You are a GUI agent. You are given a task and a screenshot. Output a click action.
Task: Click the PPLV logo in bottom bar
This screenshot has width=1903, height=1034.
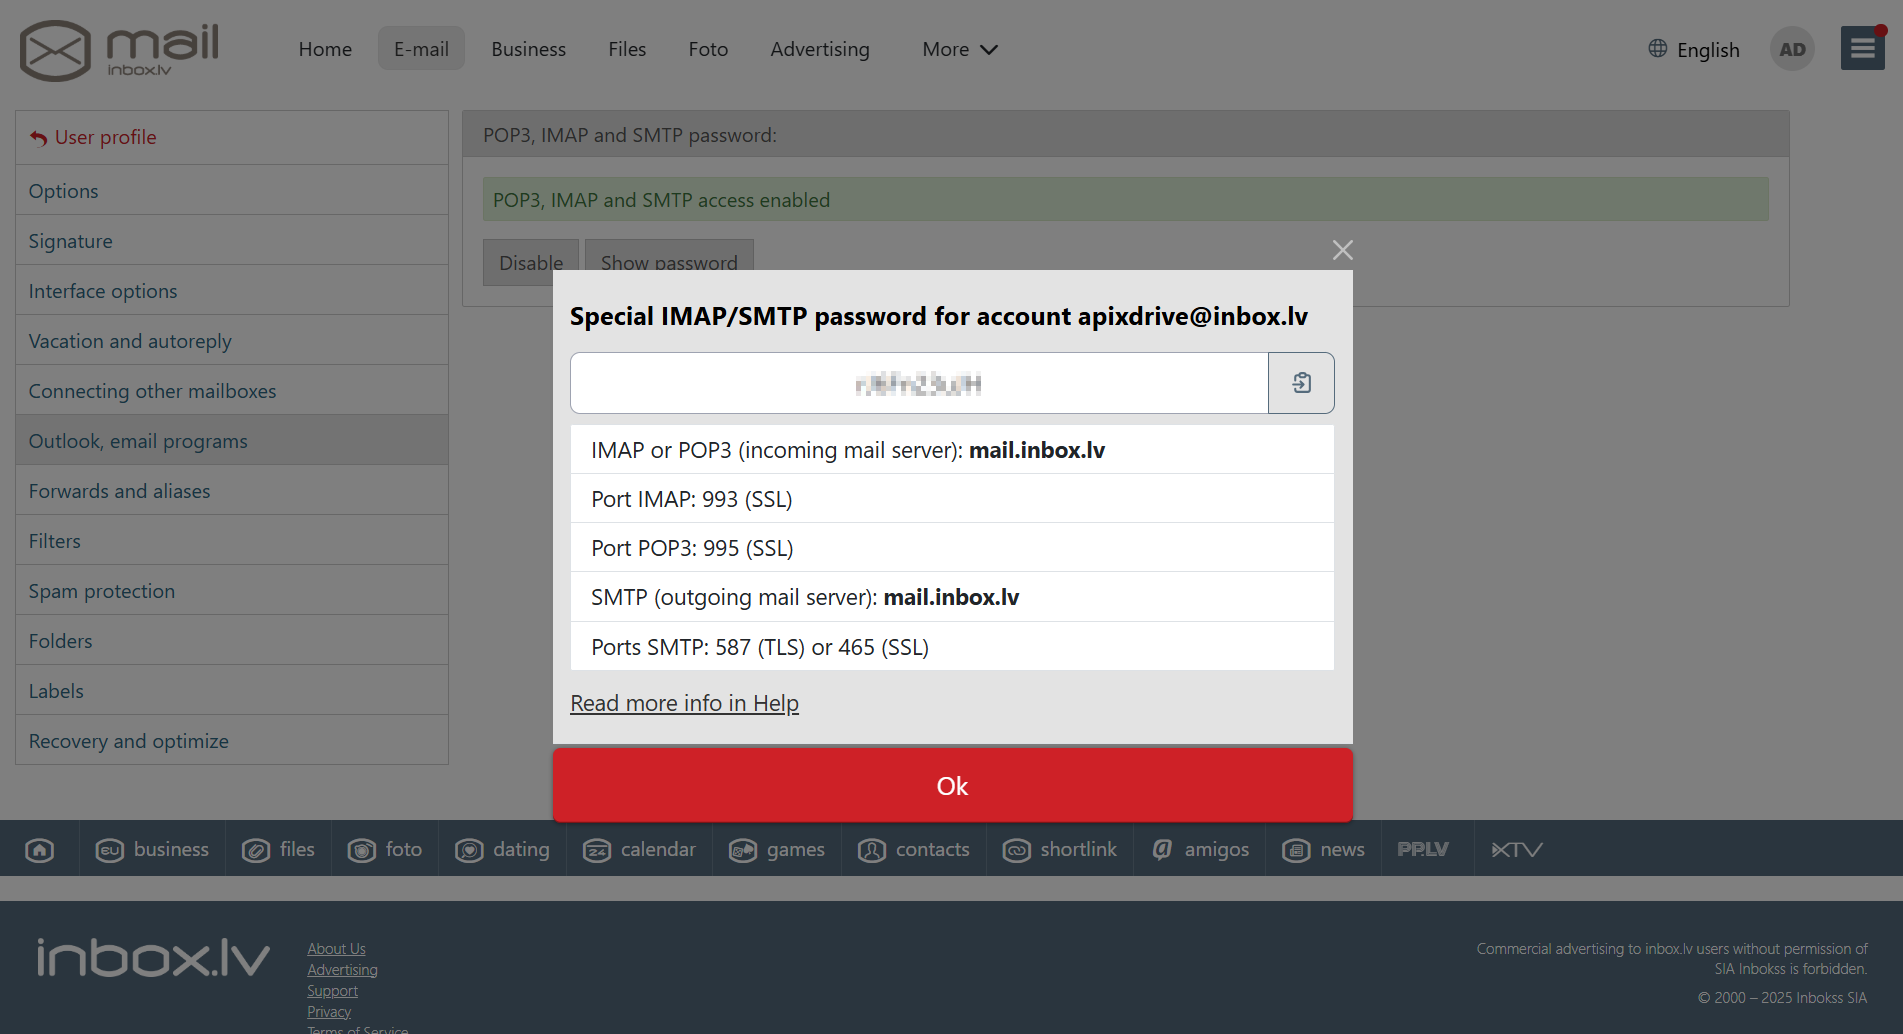point(1423,850)
